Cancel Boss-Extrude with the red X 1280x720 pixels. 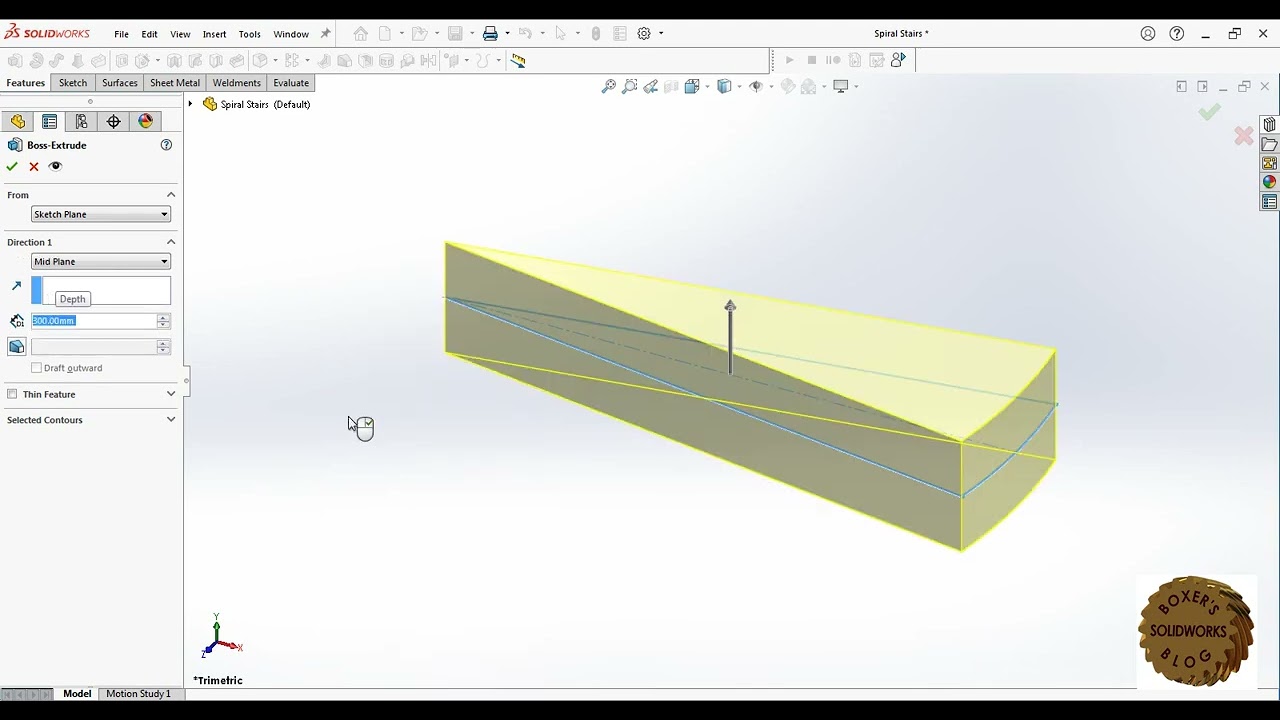34,166
